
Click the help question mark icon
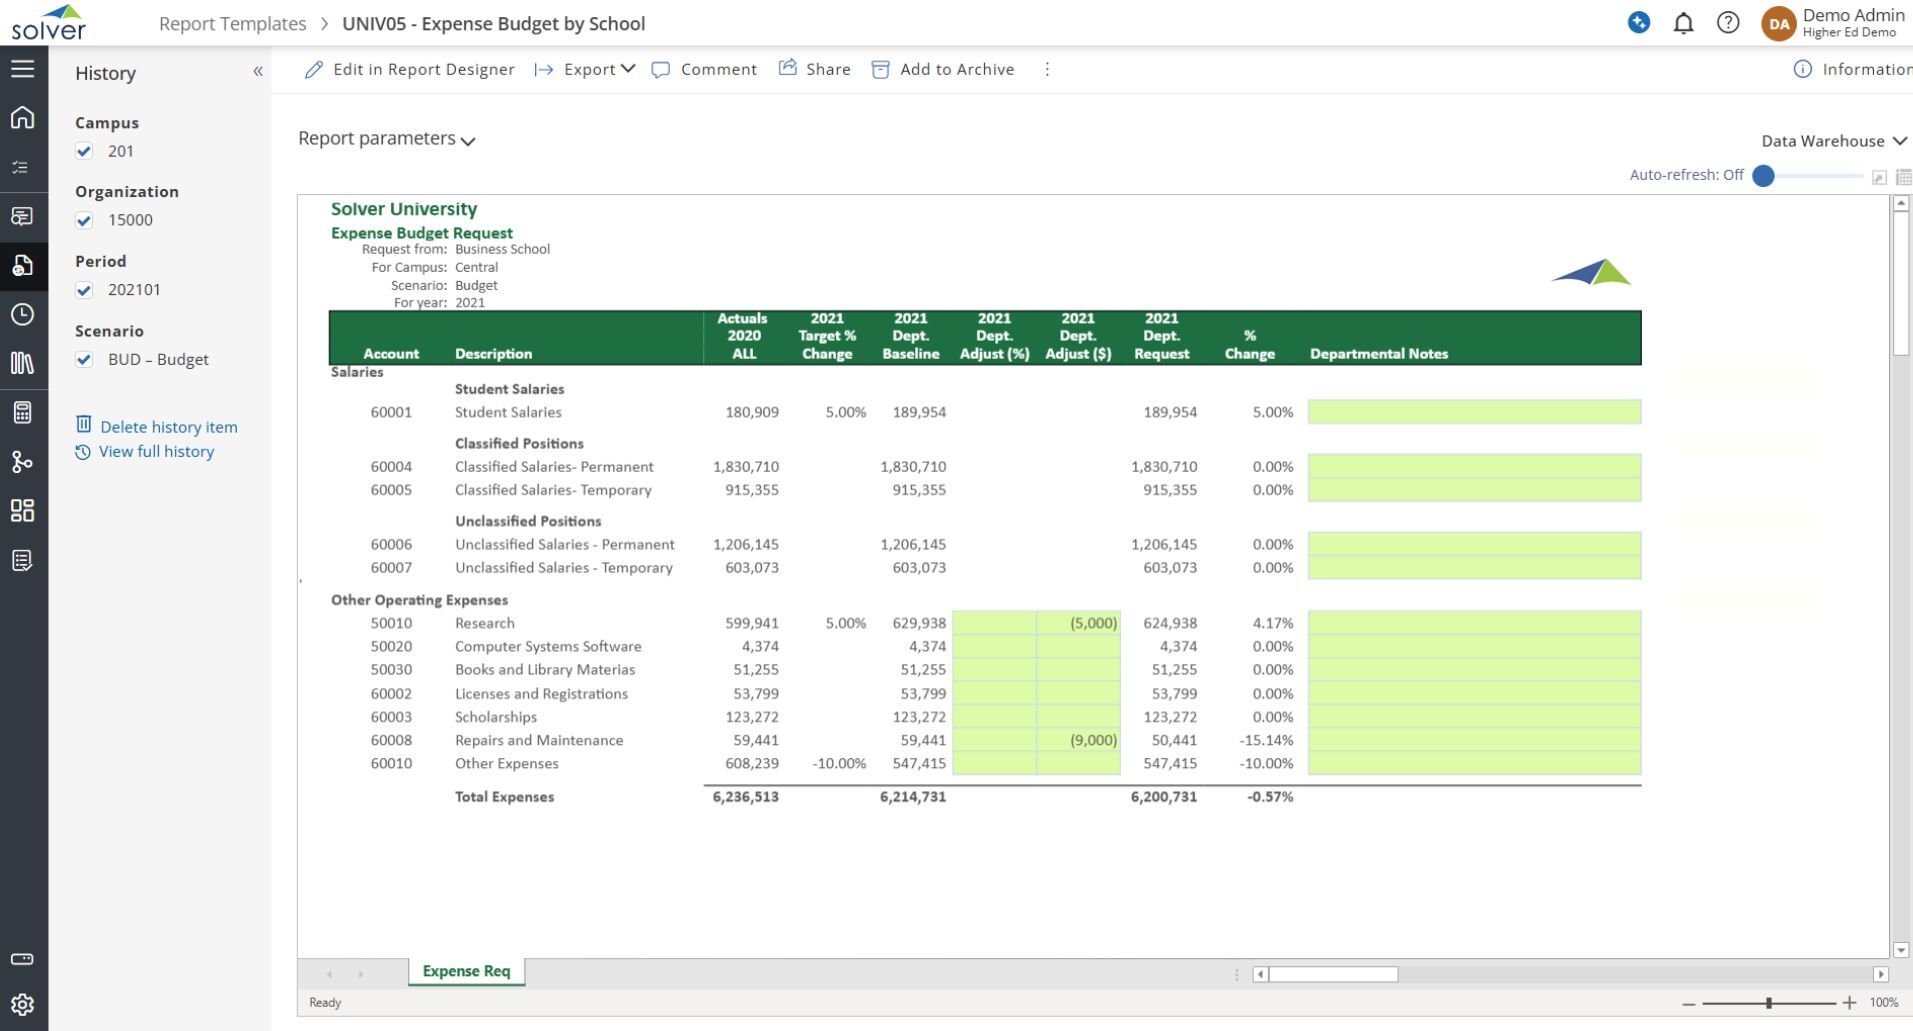click(1728, 23)
